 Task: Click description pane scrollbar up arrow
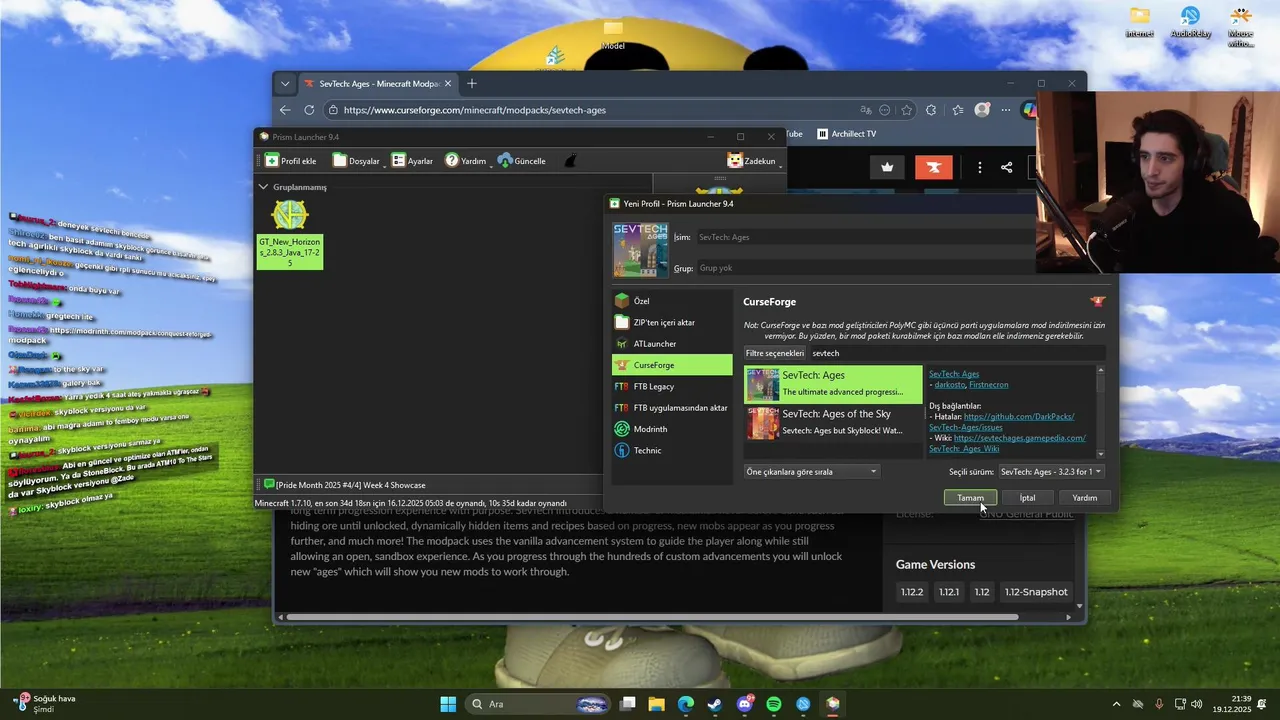click(x=1100, y=371)
